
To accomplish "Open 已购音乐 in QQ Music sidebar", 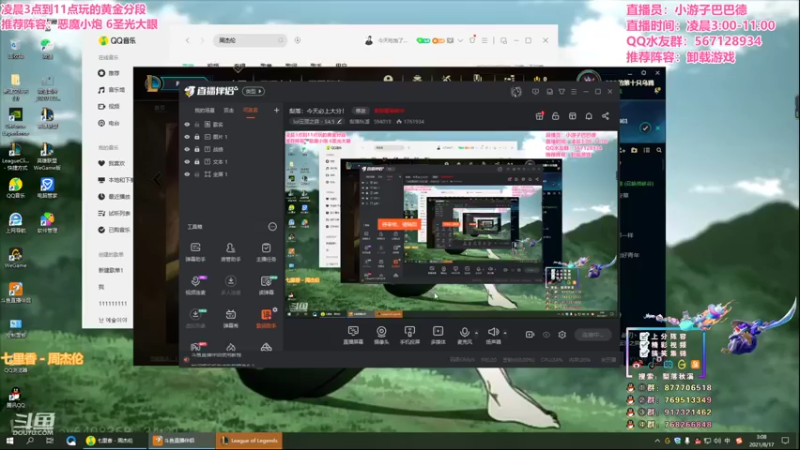I will [114, 230].
